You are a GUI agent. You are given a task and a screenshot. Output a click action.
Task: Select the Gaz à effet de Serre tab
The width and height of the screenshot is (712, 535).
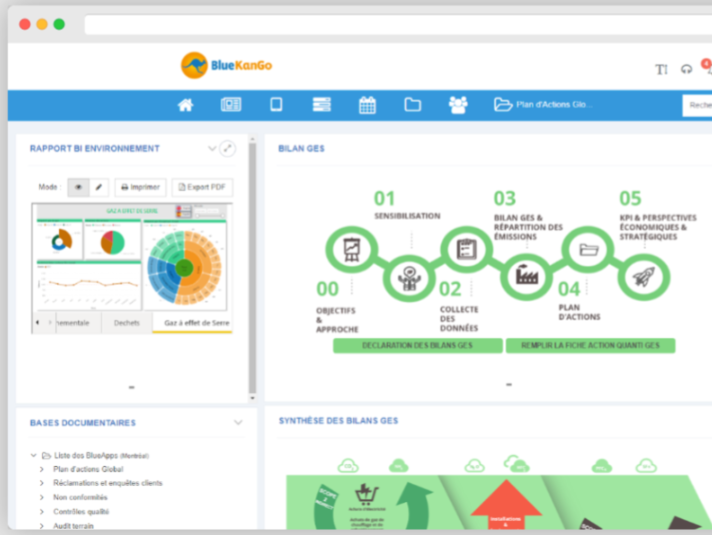coord(193,323)
